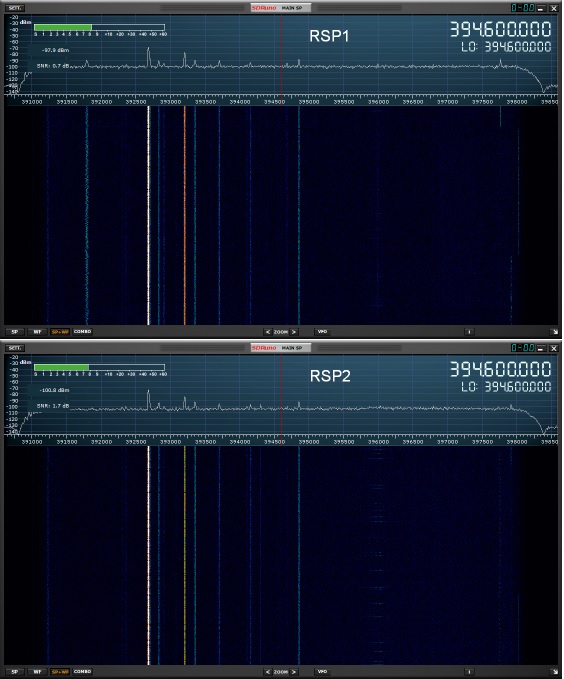Click VFO button in RSP2 window
The height and width of the screenshot is (679, 564).
(x=322, y=672)
